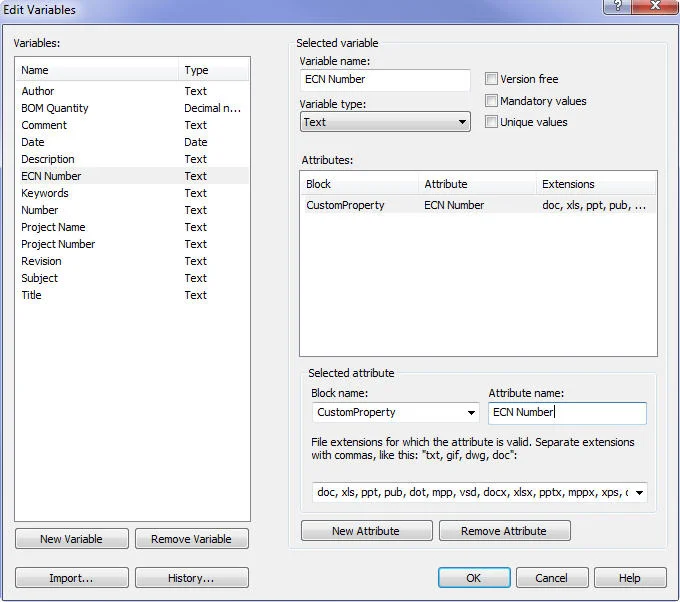Open the Variable type dropdown
The height and width of the screenshot is (602, 680).
(385, 122)
